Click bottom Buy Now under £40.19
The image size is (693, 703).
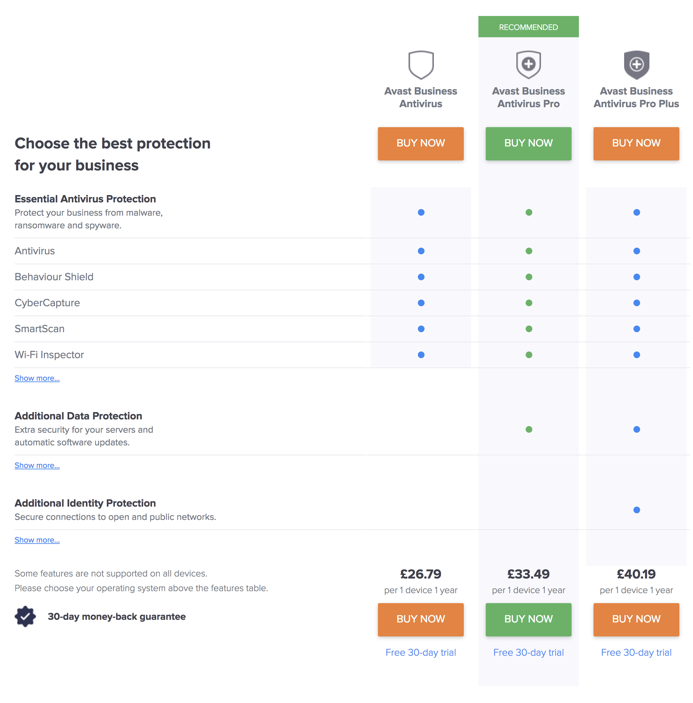pyautogui.click(x=636, y=620)
